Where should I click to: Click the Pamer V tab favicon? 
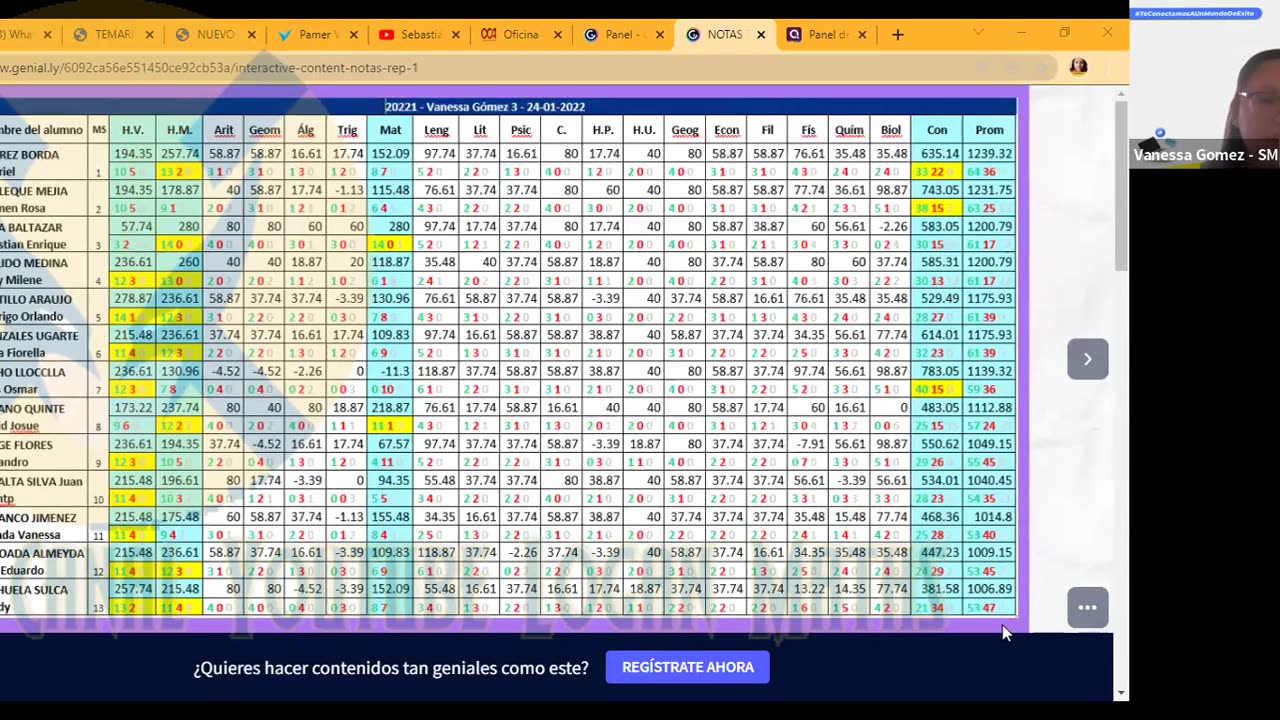coord(285,34)
